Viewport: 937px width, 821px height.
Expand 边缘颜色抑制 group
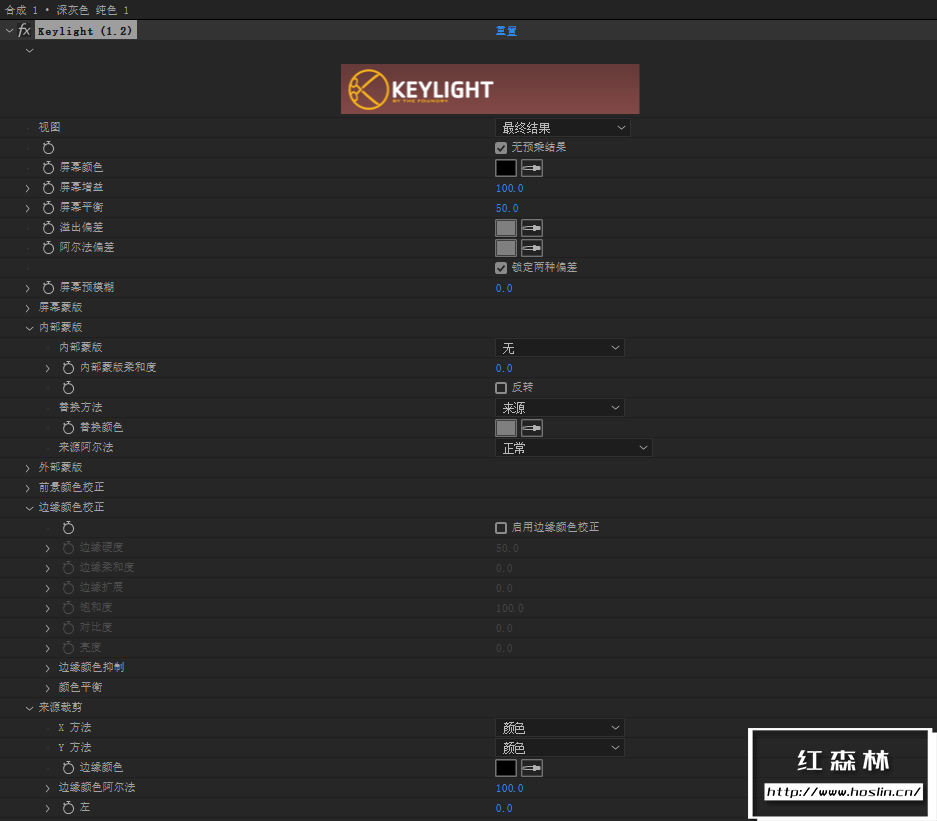(48, 668)
